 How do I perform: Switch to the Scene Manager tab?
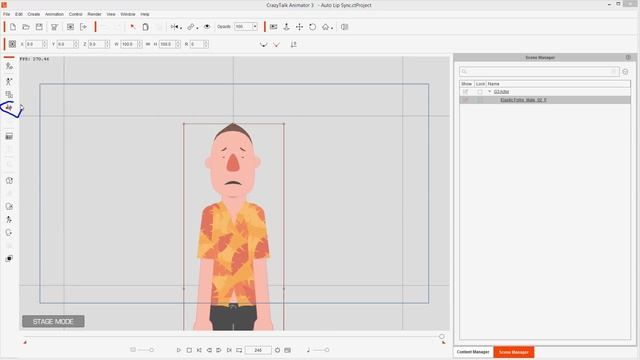513,352
